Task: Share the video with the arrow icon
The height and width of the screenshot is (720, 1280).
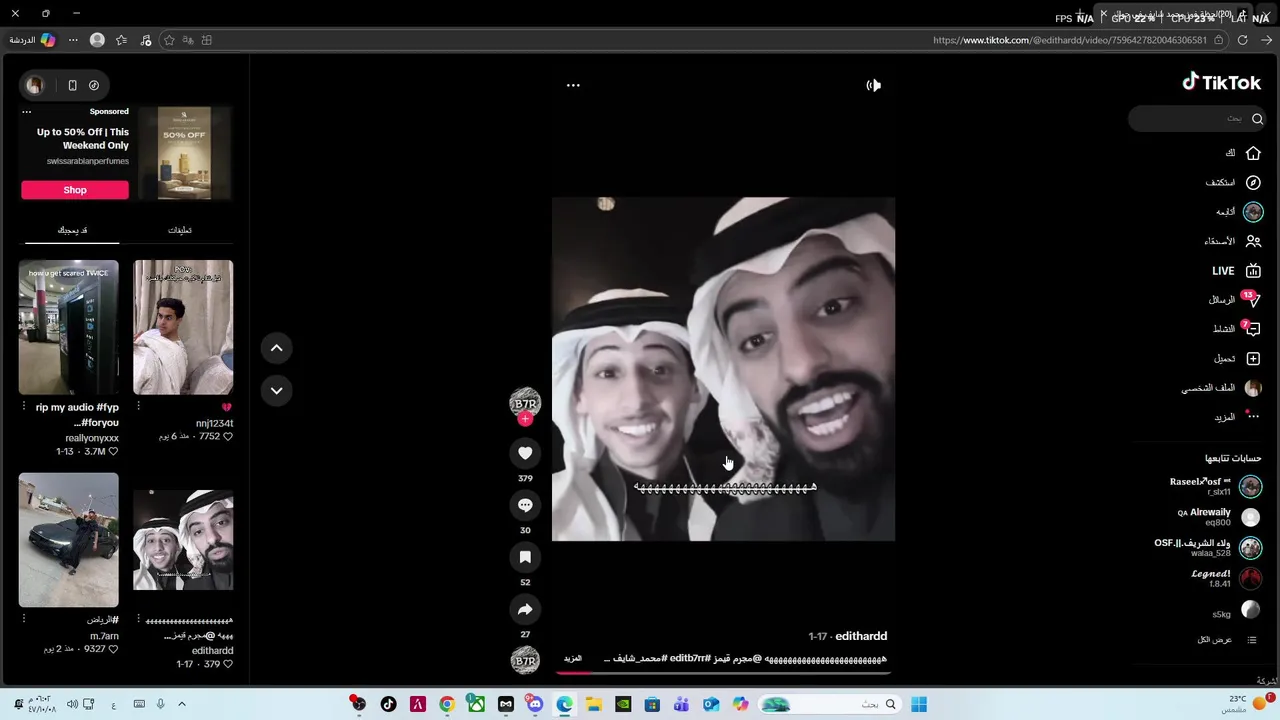Action: coord(525,609)
